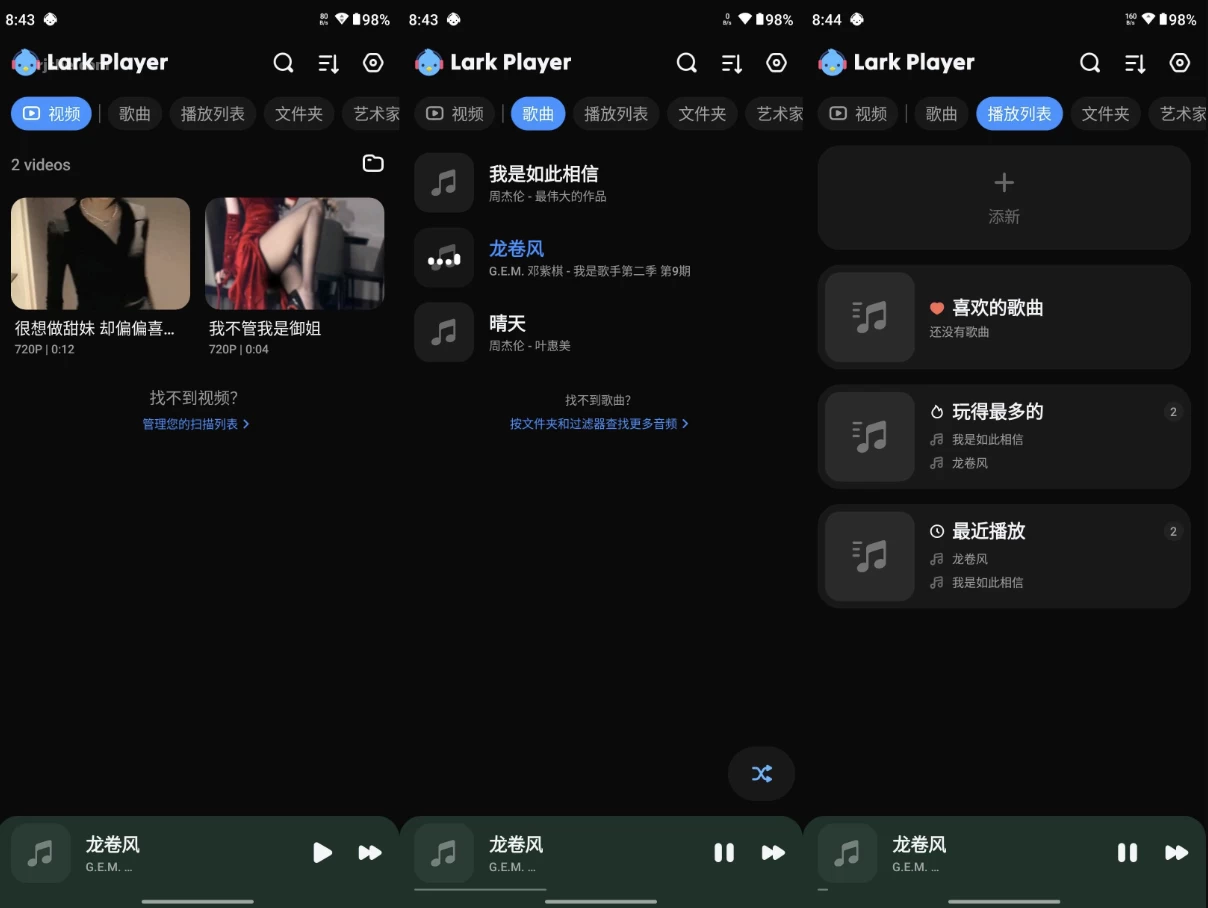Resume playback with the play button
This screenshot has height=908, width=1208.
coord(322,852)
